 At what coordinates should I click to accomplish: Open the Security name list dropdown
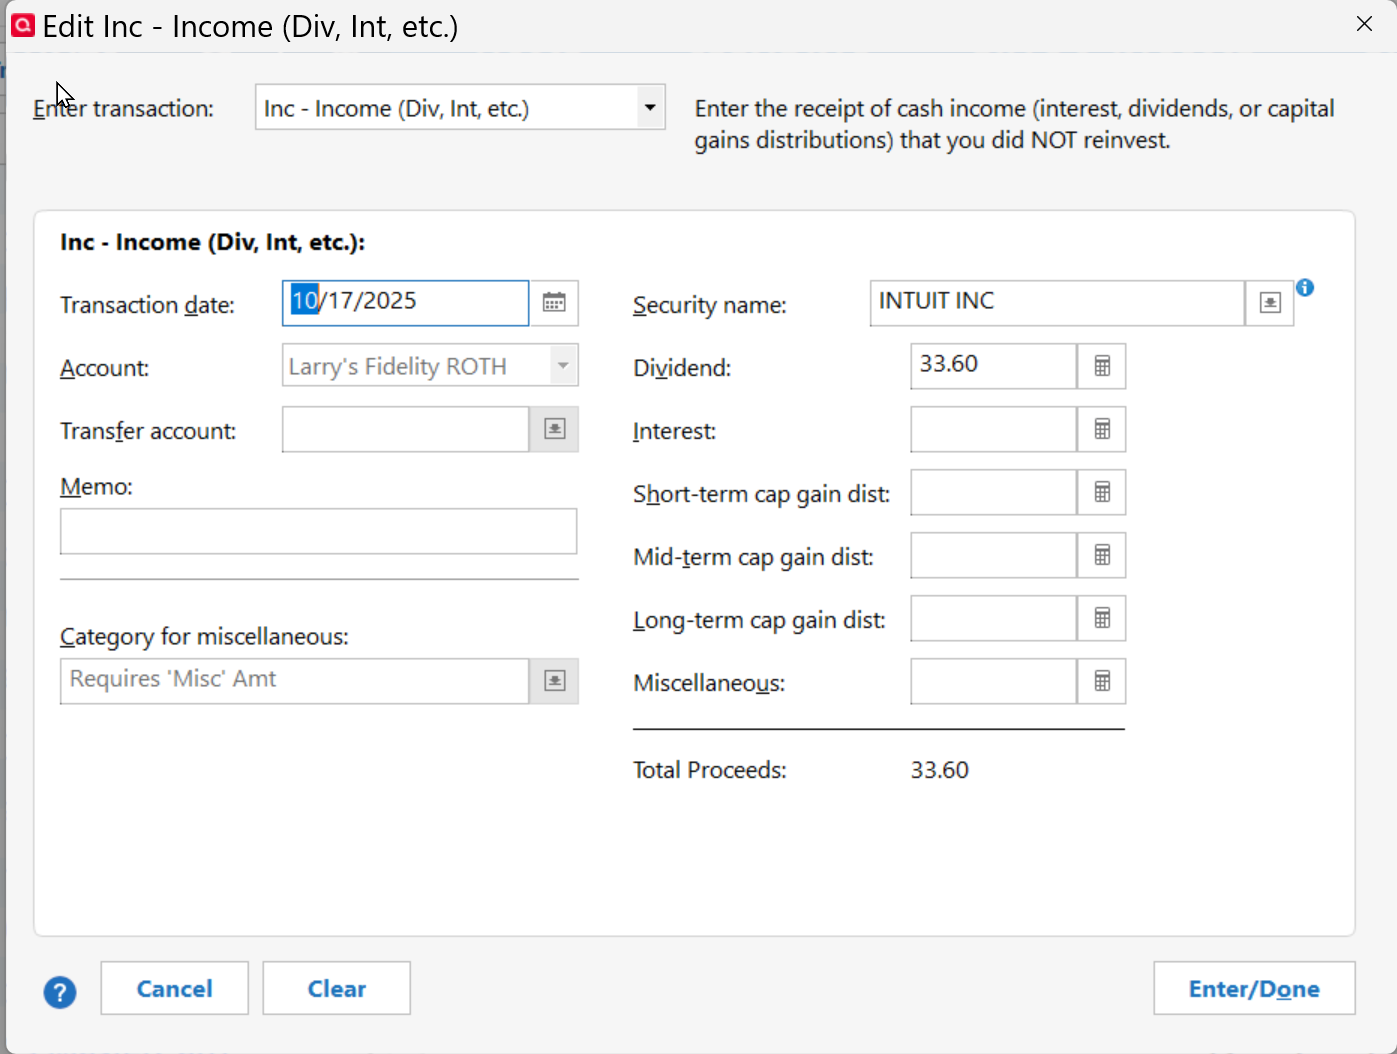(x=1270, y=303)
